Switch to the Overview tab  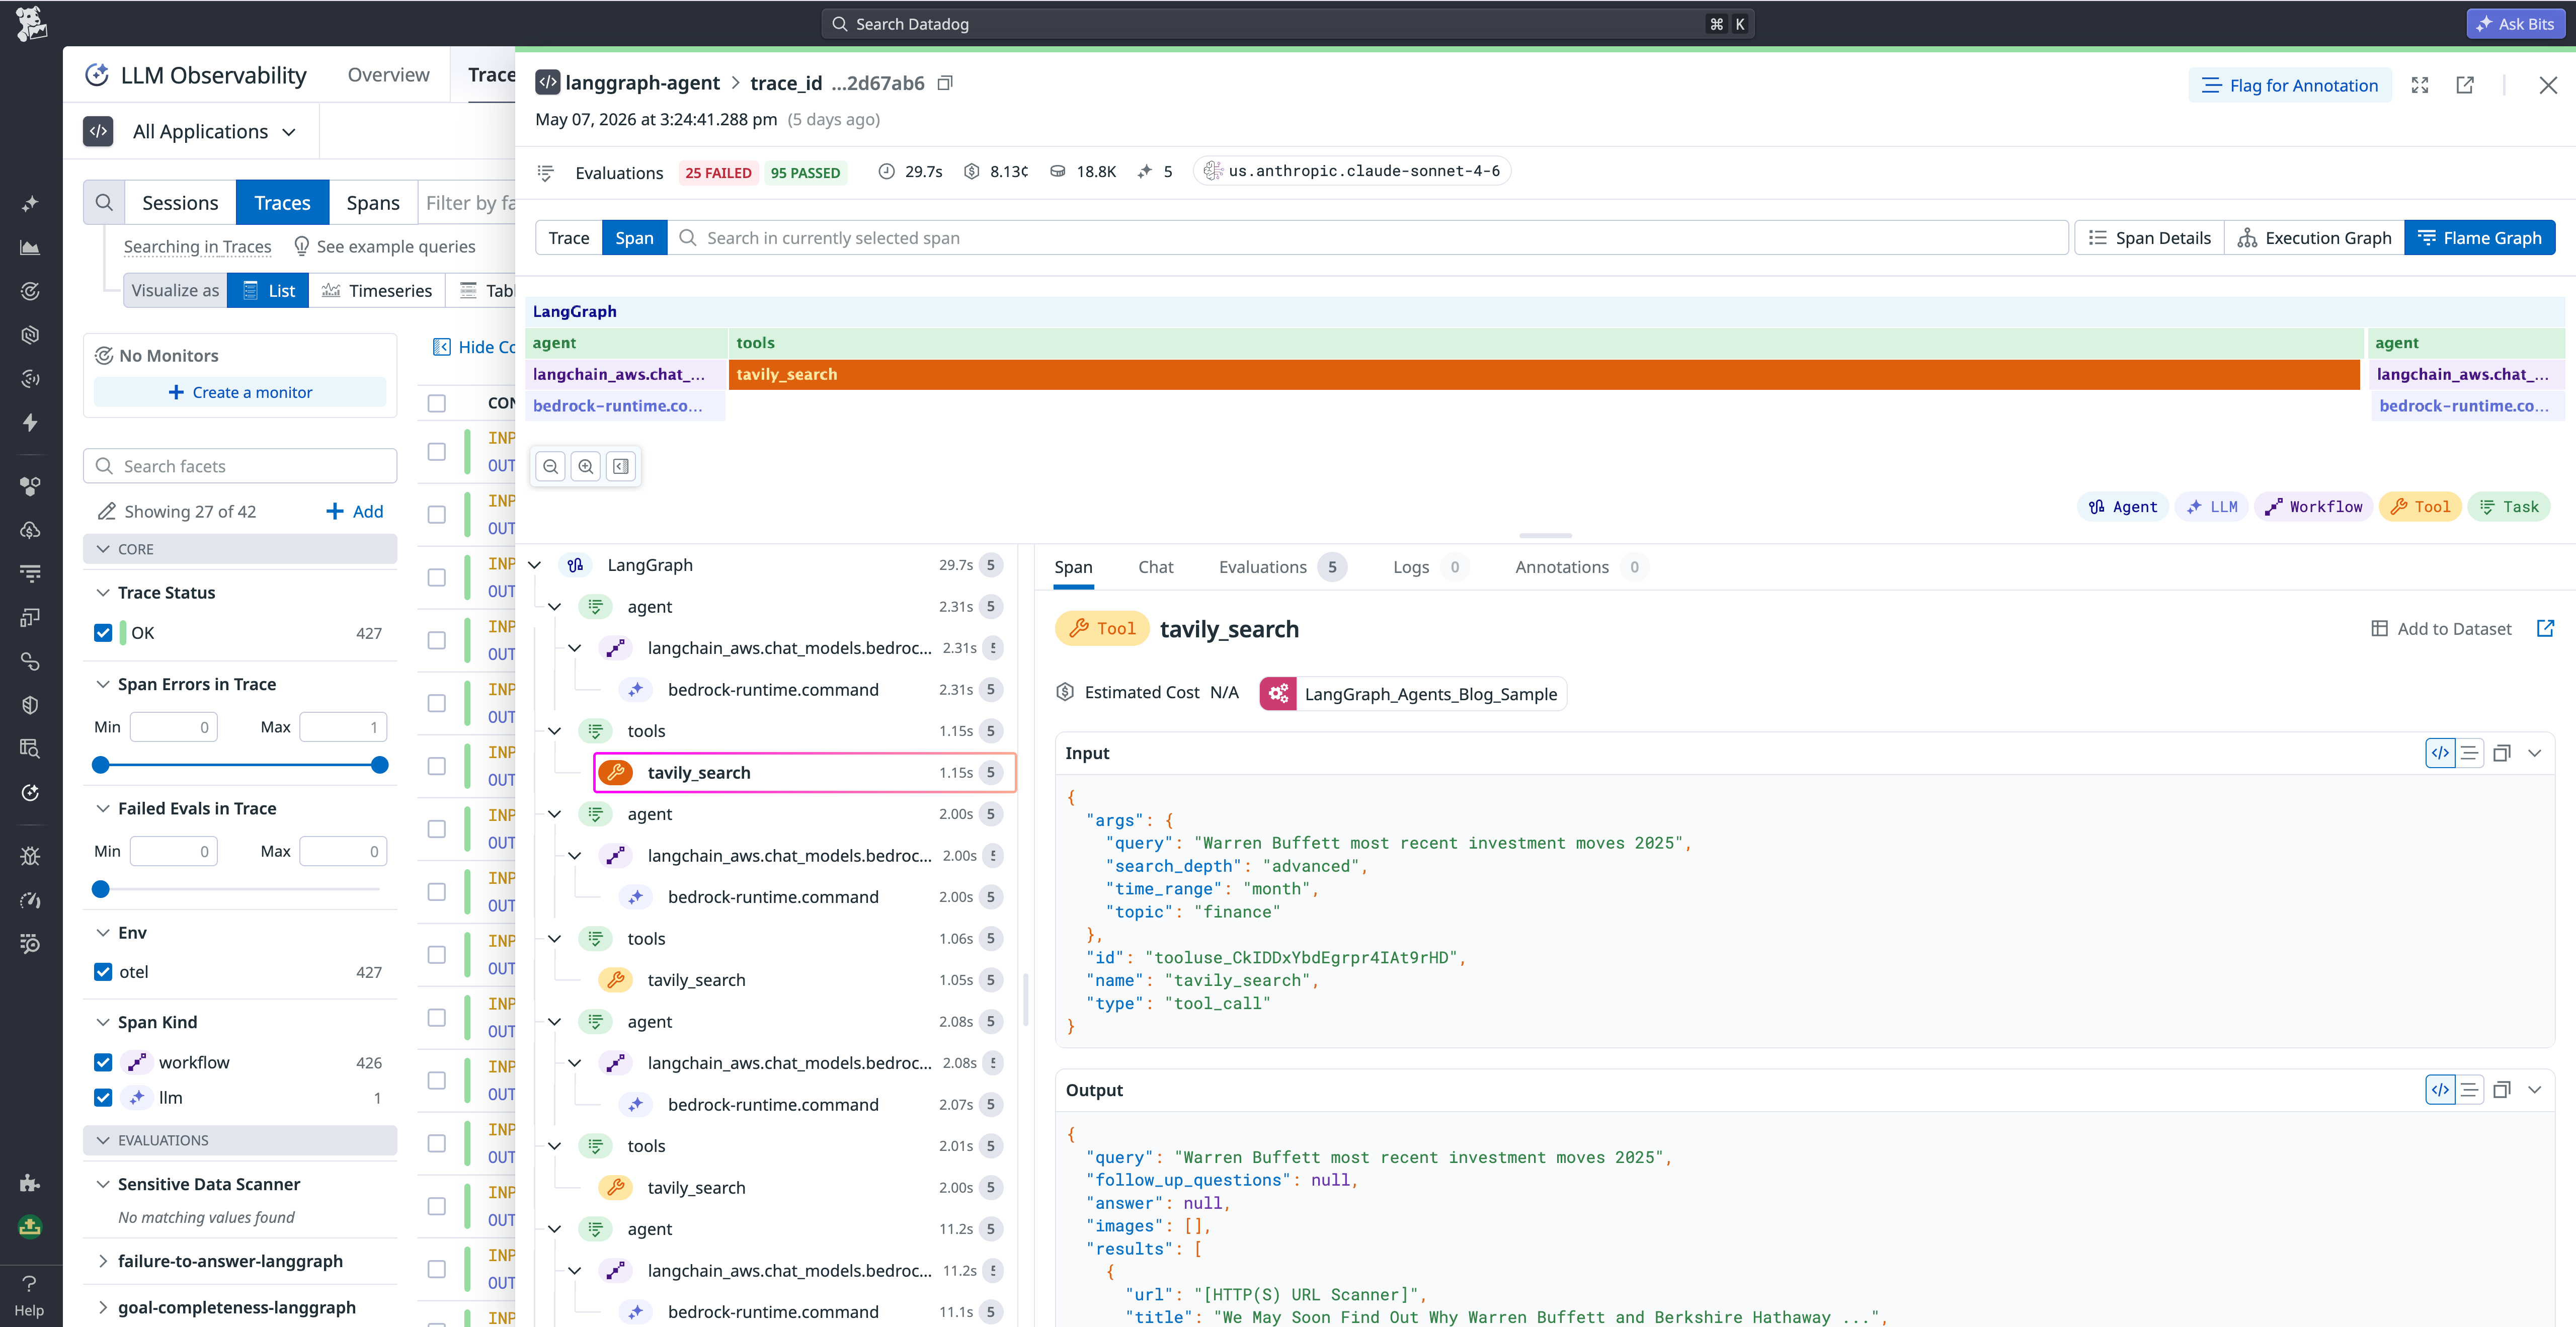[x=388, y=75]
